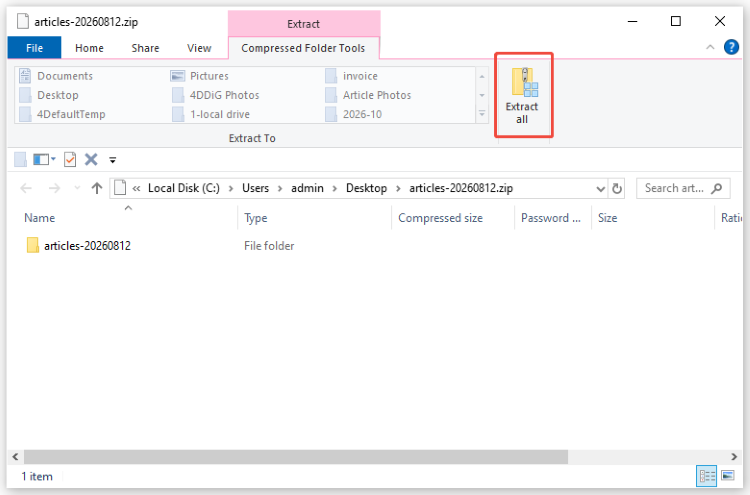Viewport: 750px width, 495px height.
Task: Click the '1 item' status bar text
Action: click(x=37, y=476)
